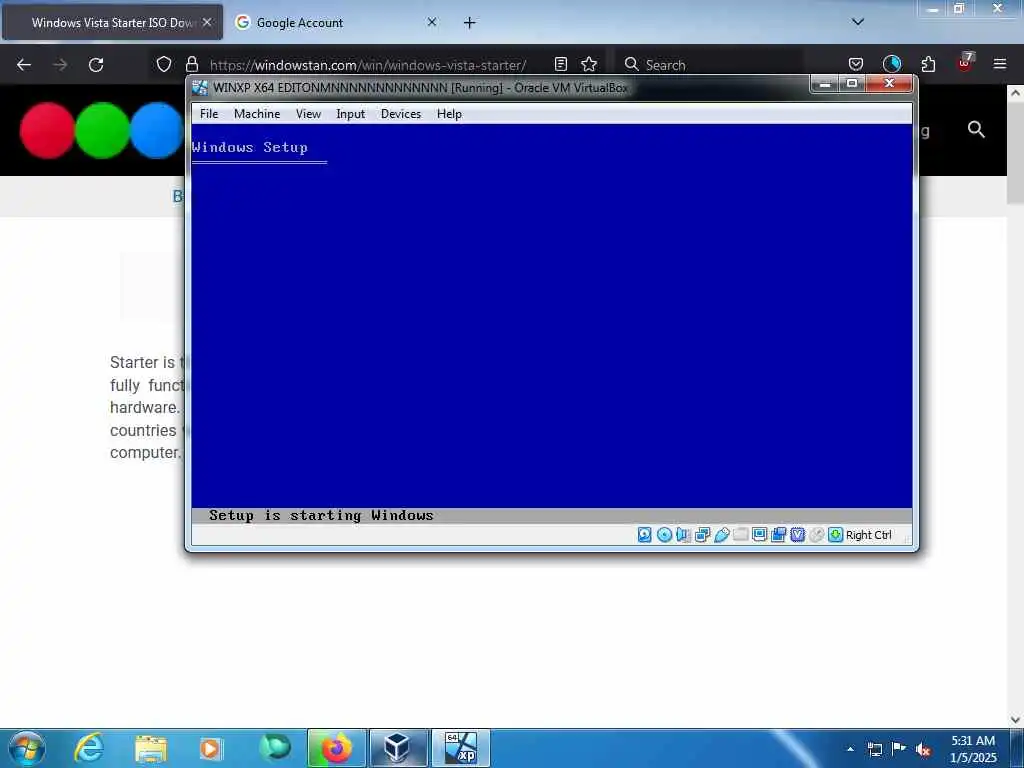The width and height of the screenshot is (1024, 768).
Task: Click the VirtualBox Manager cube taskbar button
Action: tap(398, 748)
